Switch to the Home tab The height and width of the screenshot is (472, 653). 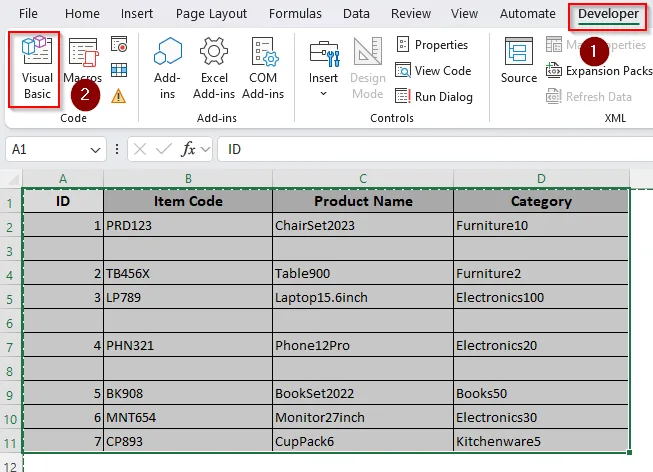82,14
